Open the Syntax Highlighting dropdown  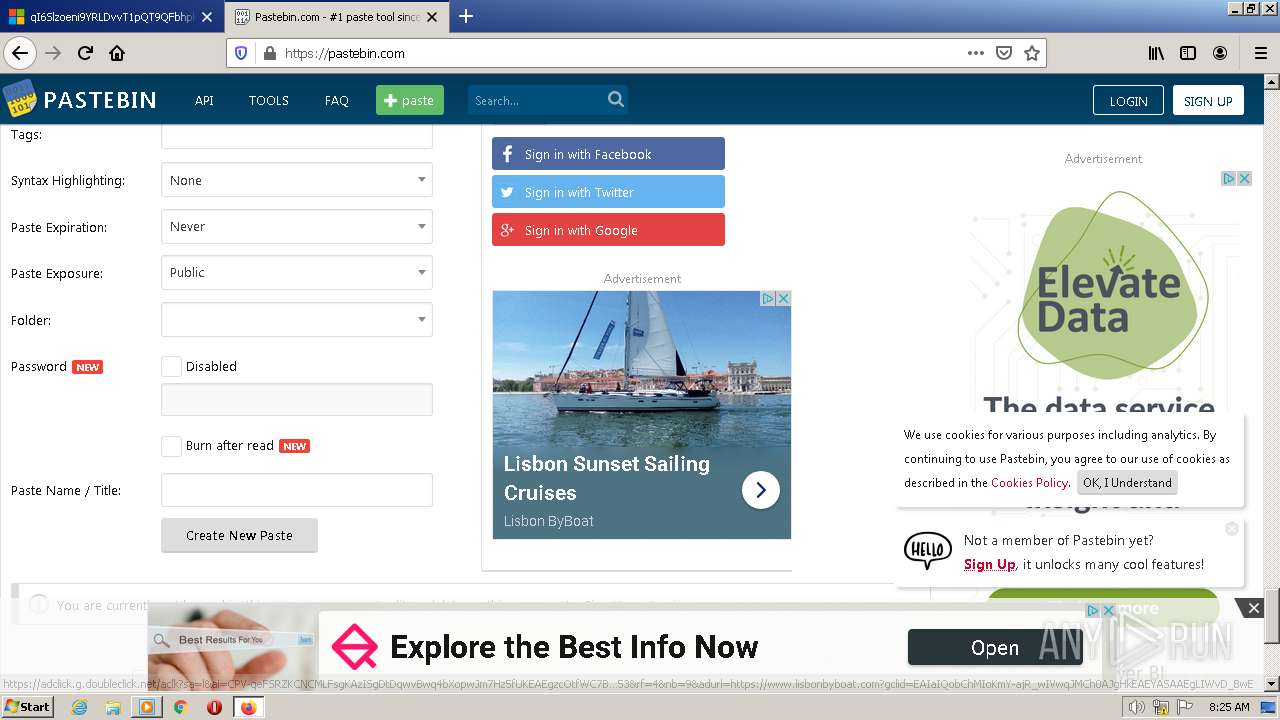(297, 180)
